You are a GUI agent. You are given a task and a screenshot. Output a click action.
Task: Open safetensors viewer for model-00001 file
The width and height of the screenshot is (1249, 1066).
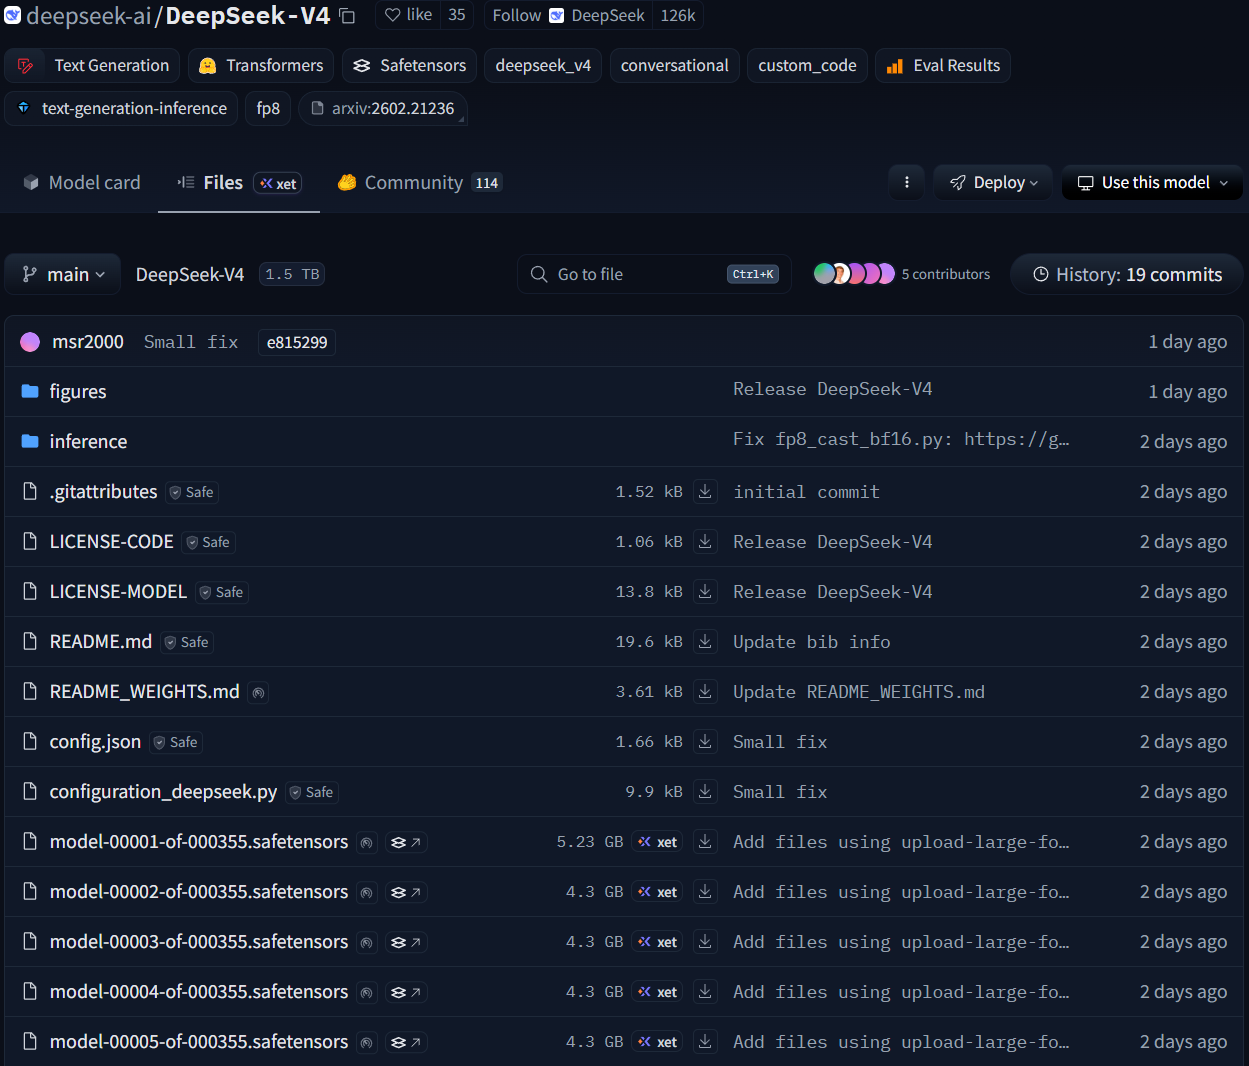[405, 842]
